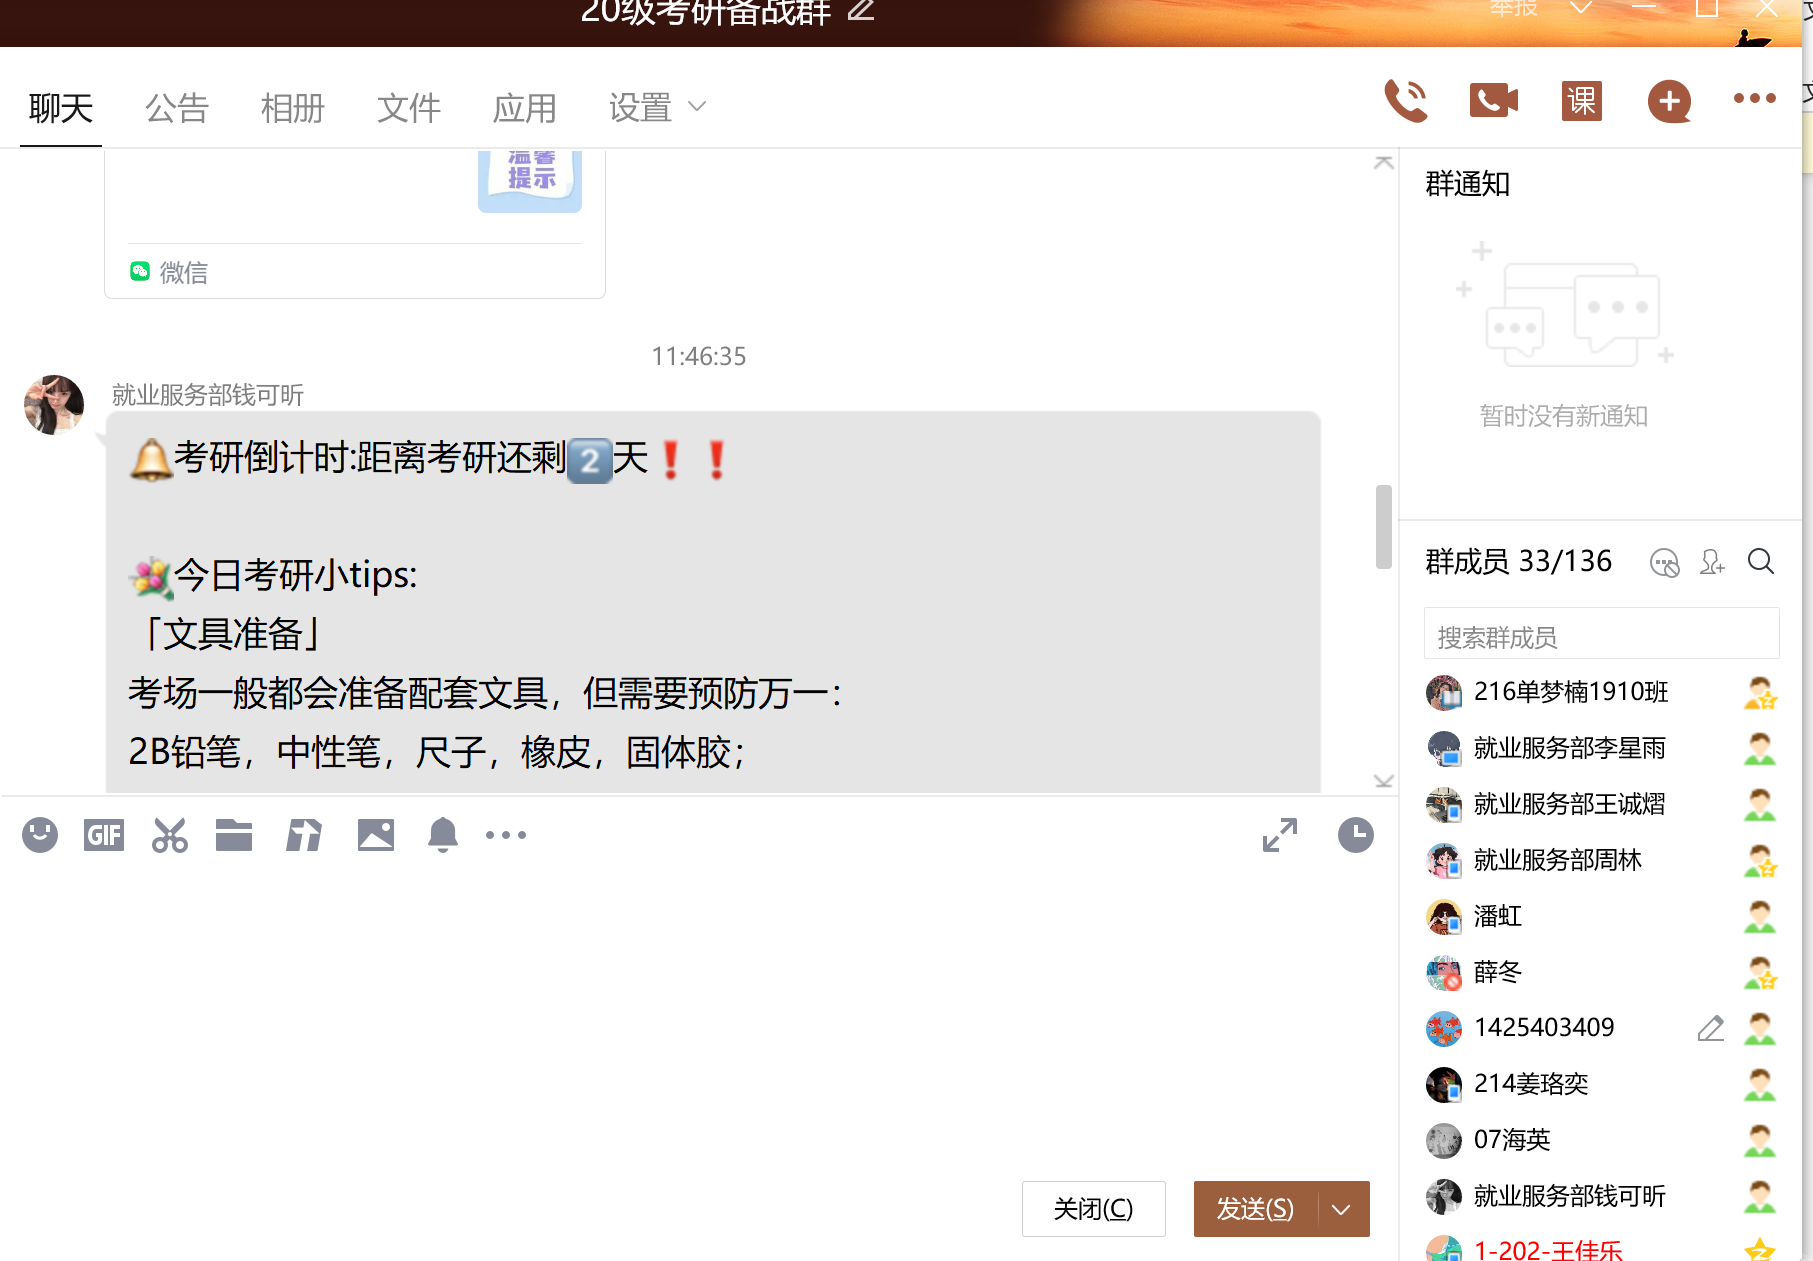
Task: Click the 关闭(C) button
Action: tap(1093, 1209)
